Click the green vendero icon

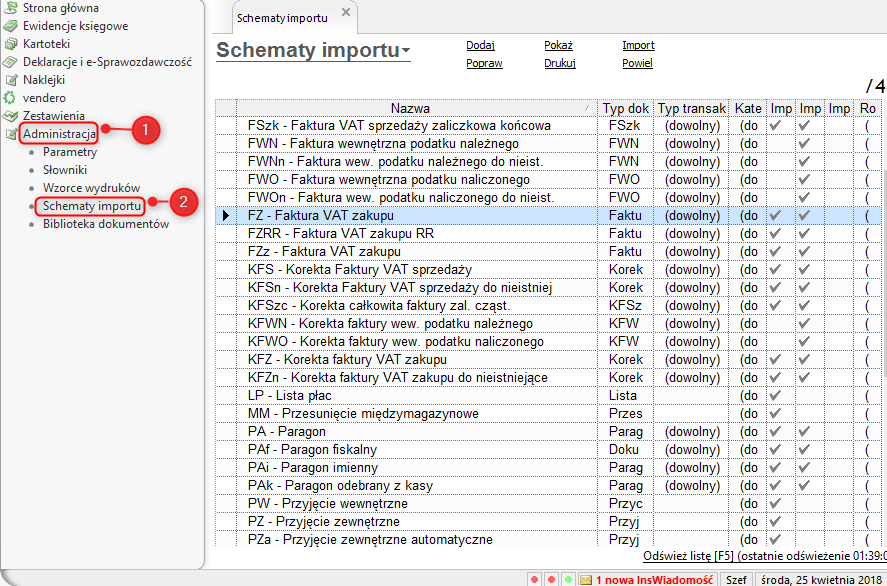coord(11,98)
